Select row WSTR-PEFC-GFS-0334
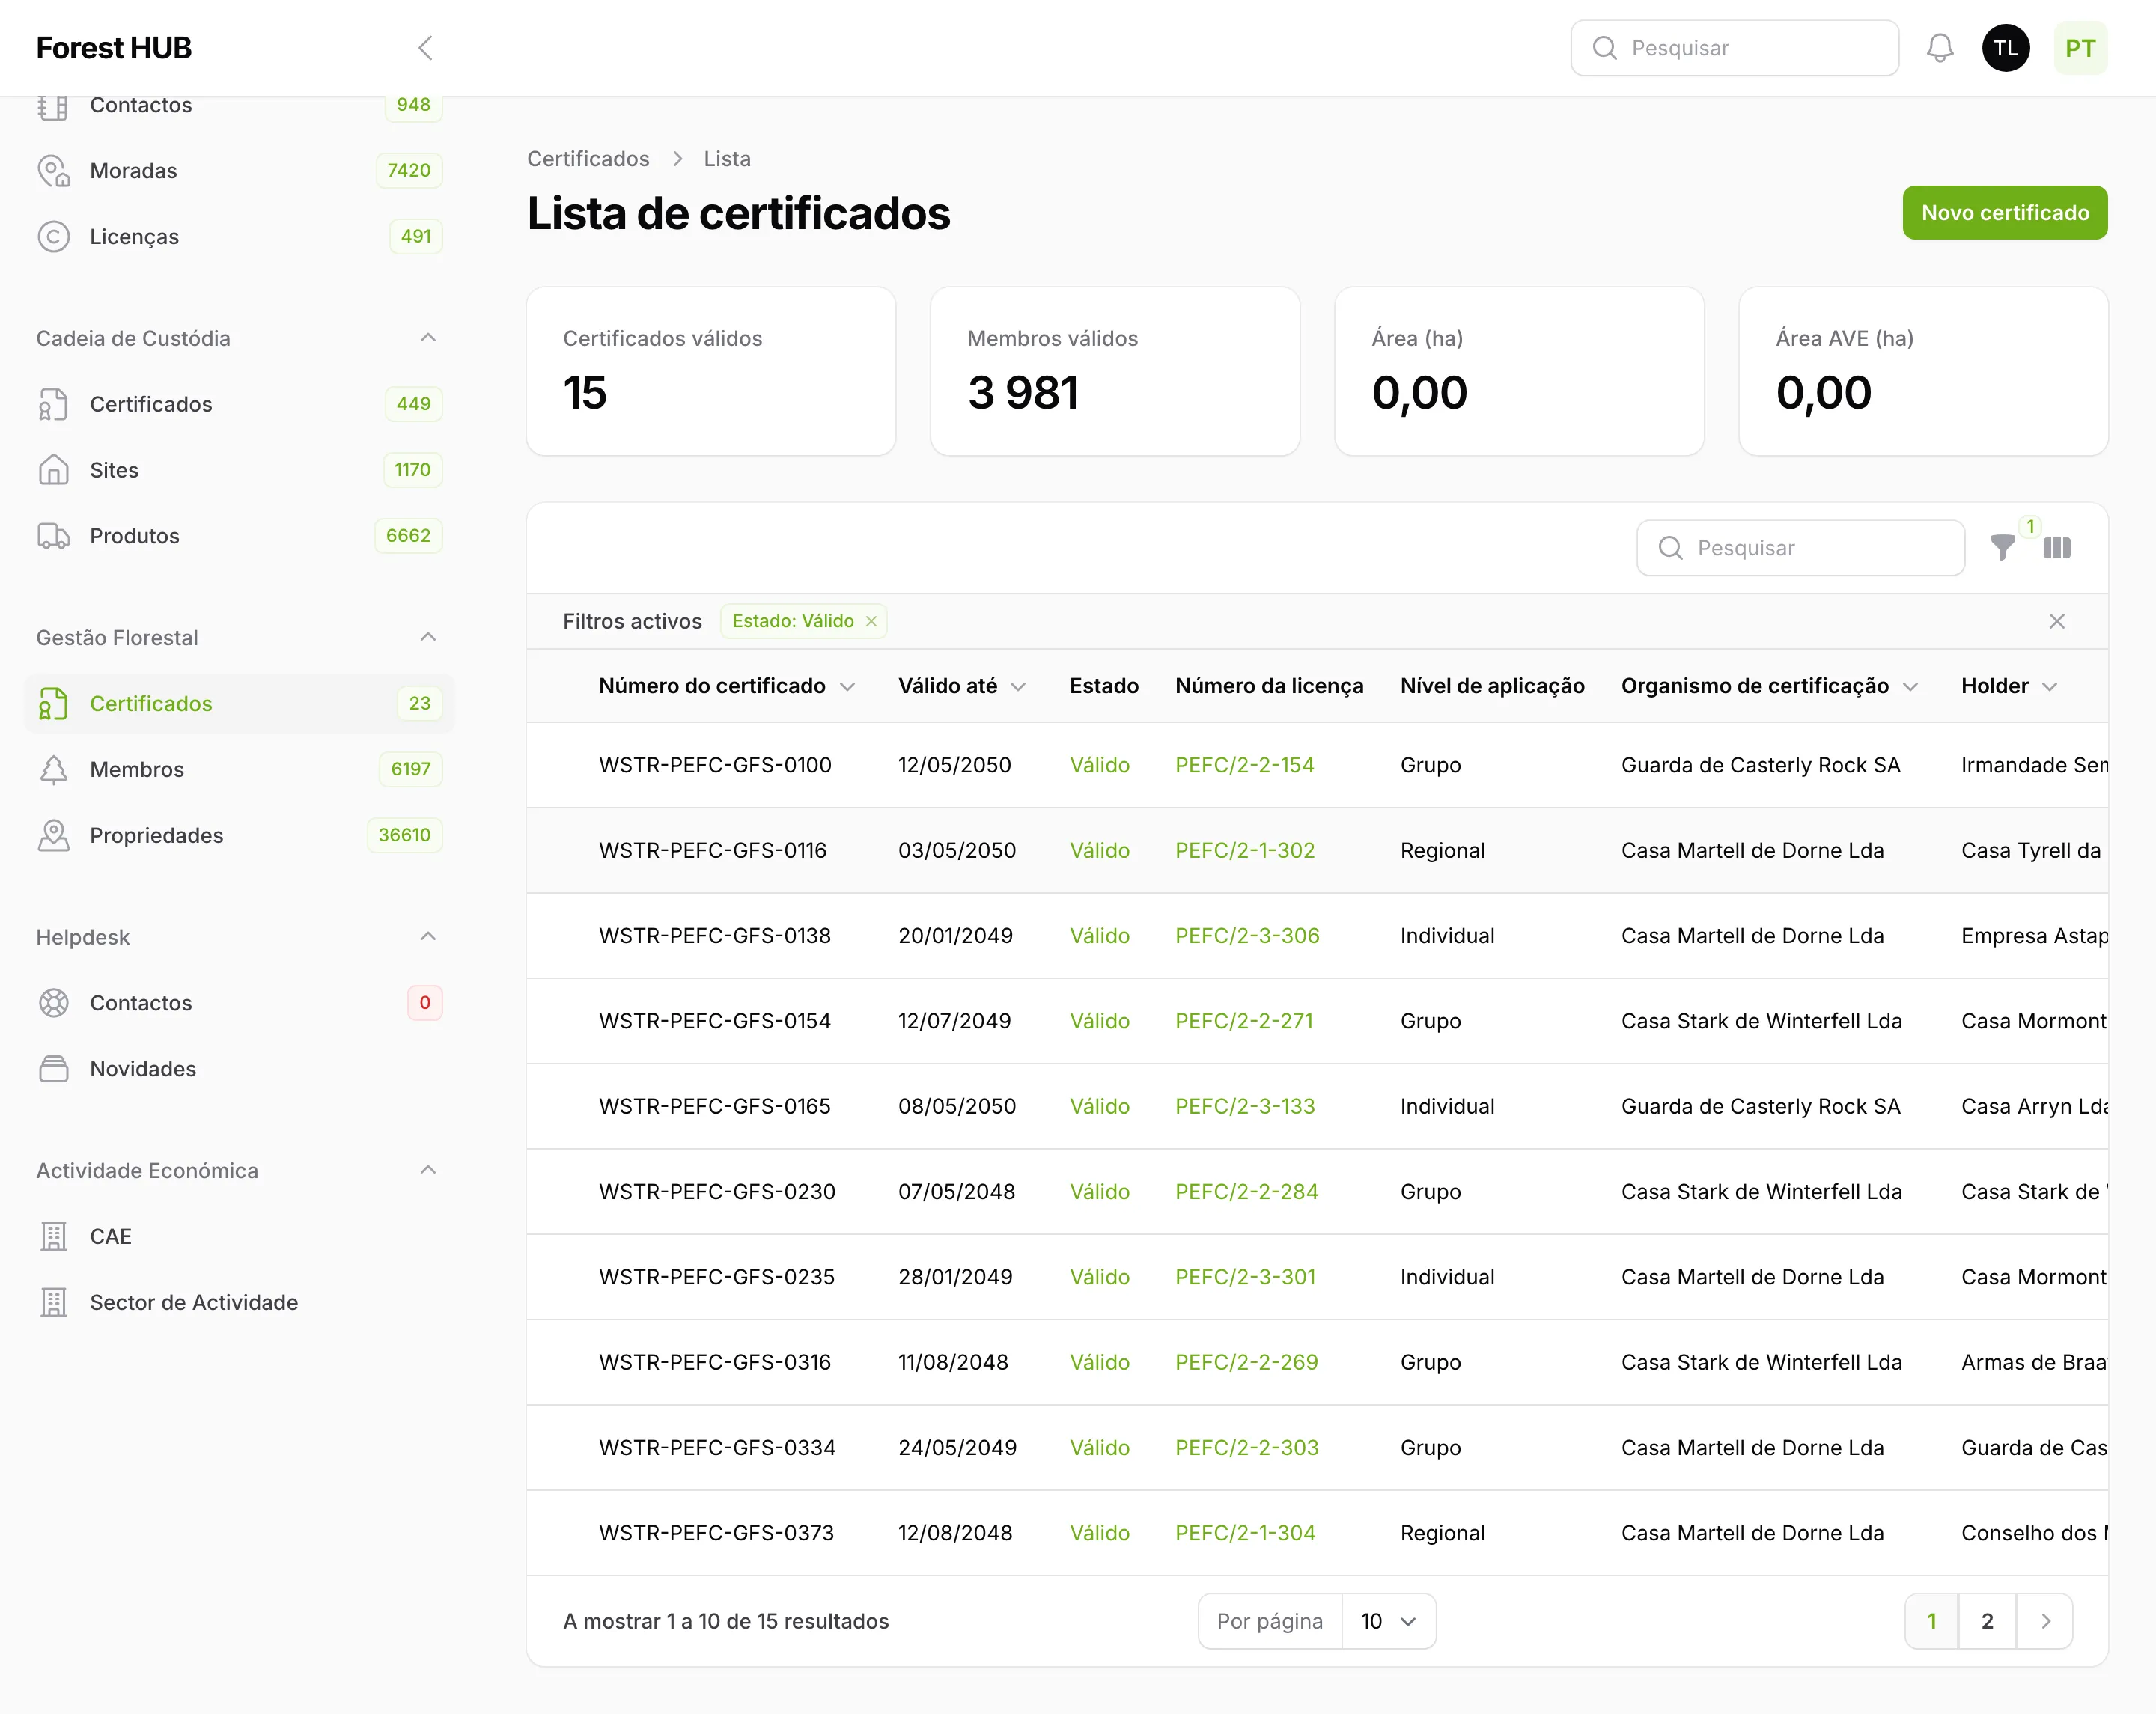Viewport: 2156px width, 1714px height. (1317, 1448)
